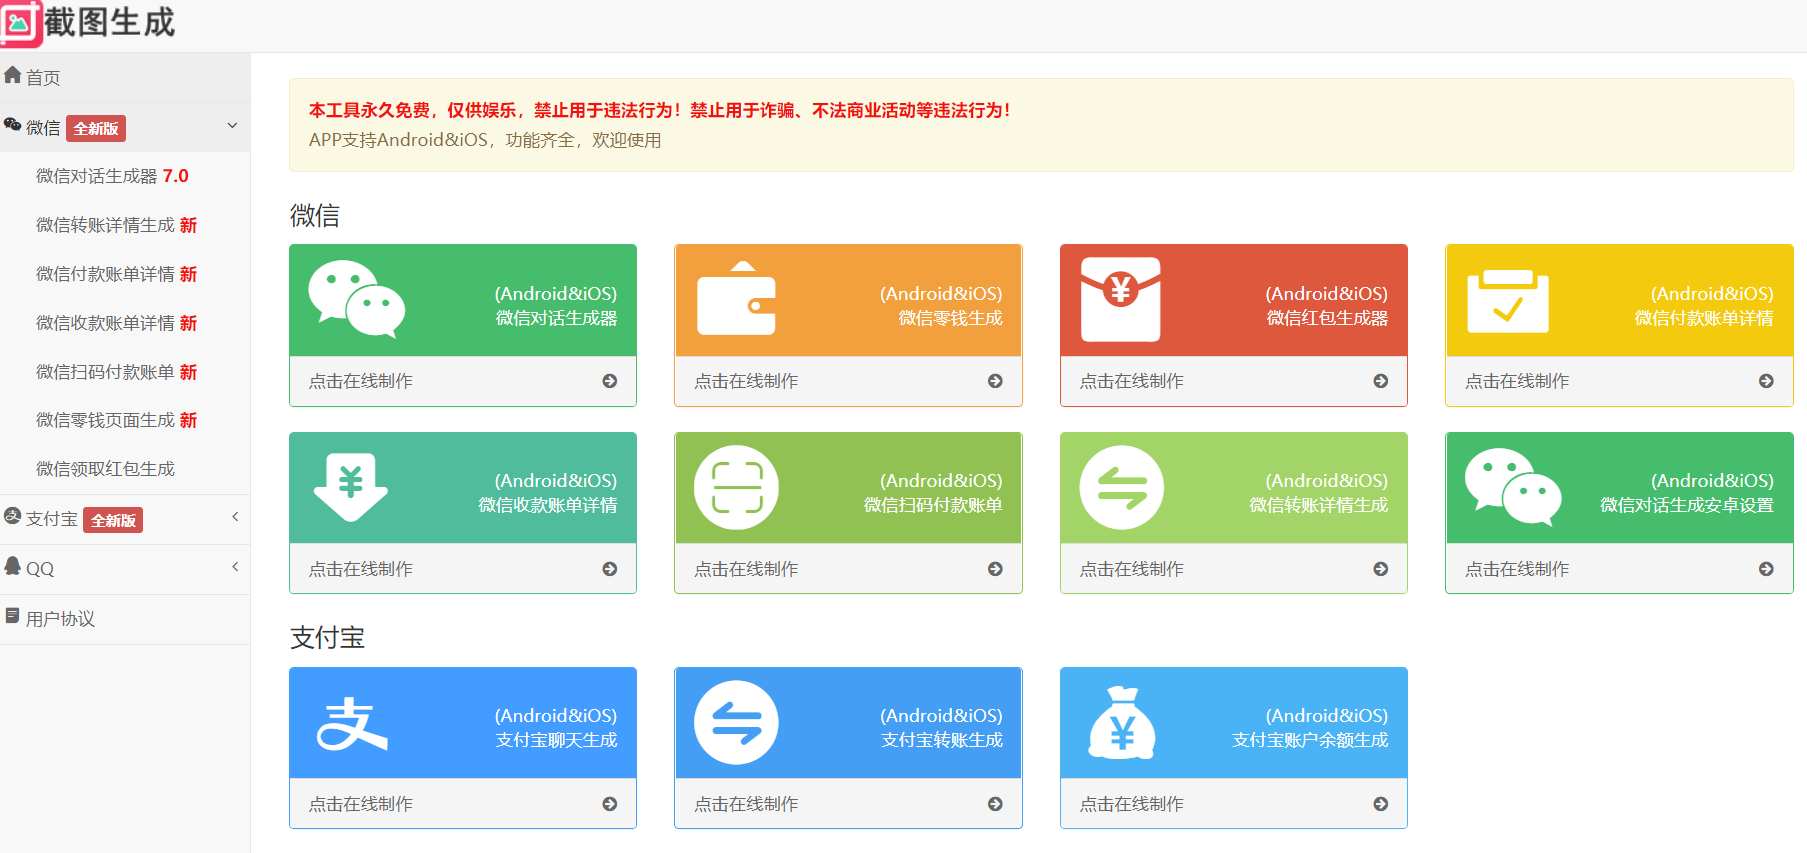
Task: Click the chat bubbles icon on 微信对话生成器 card
Action: 357,299
